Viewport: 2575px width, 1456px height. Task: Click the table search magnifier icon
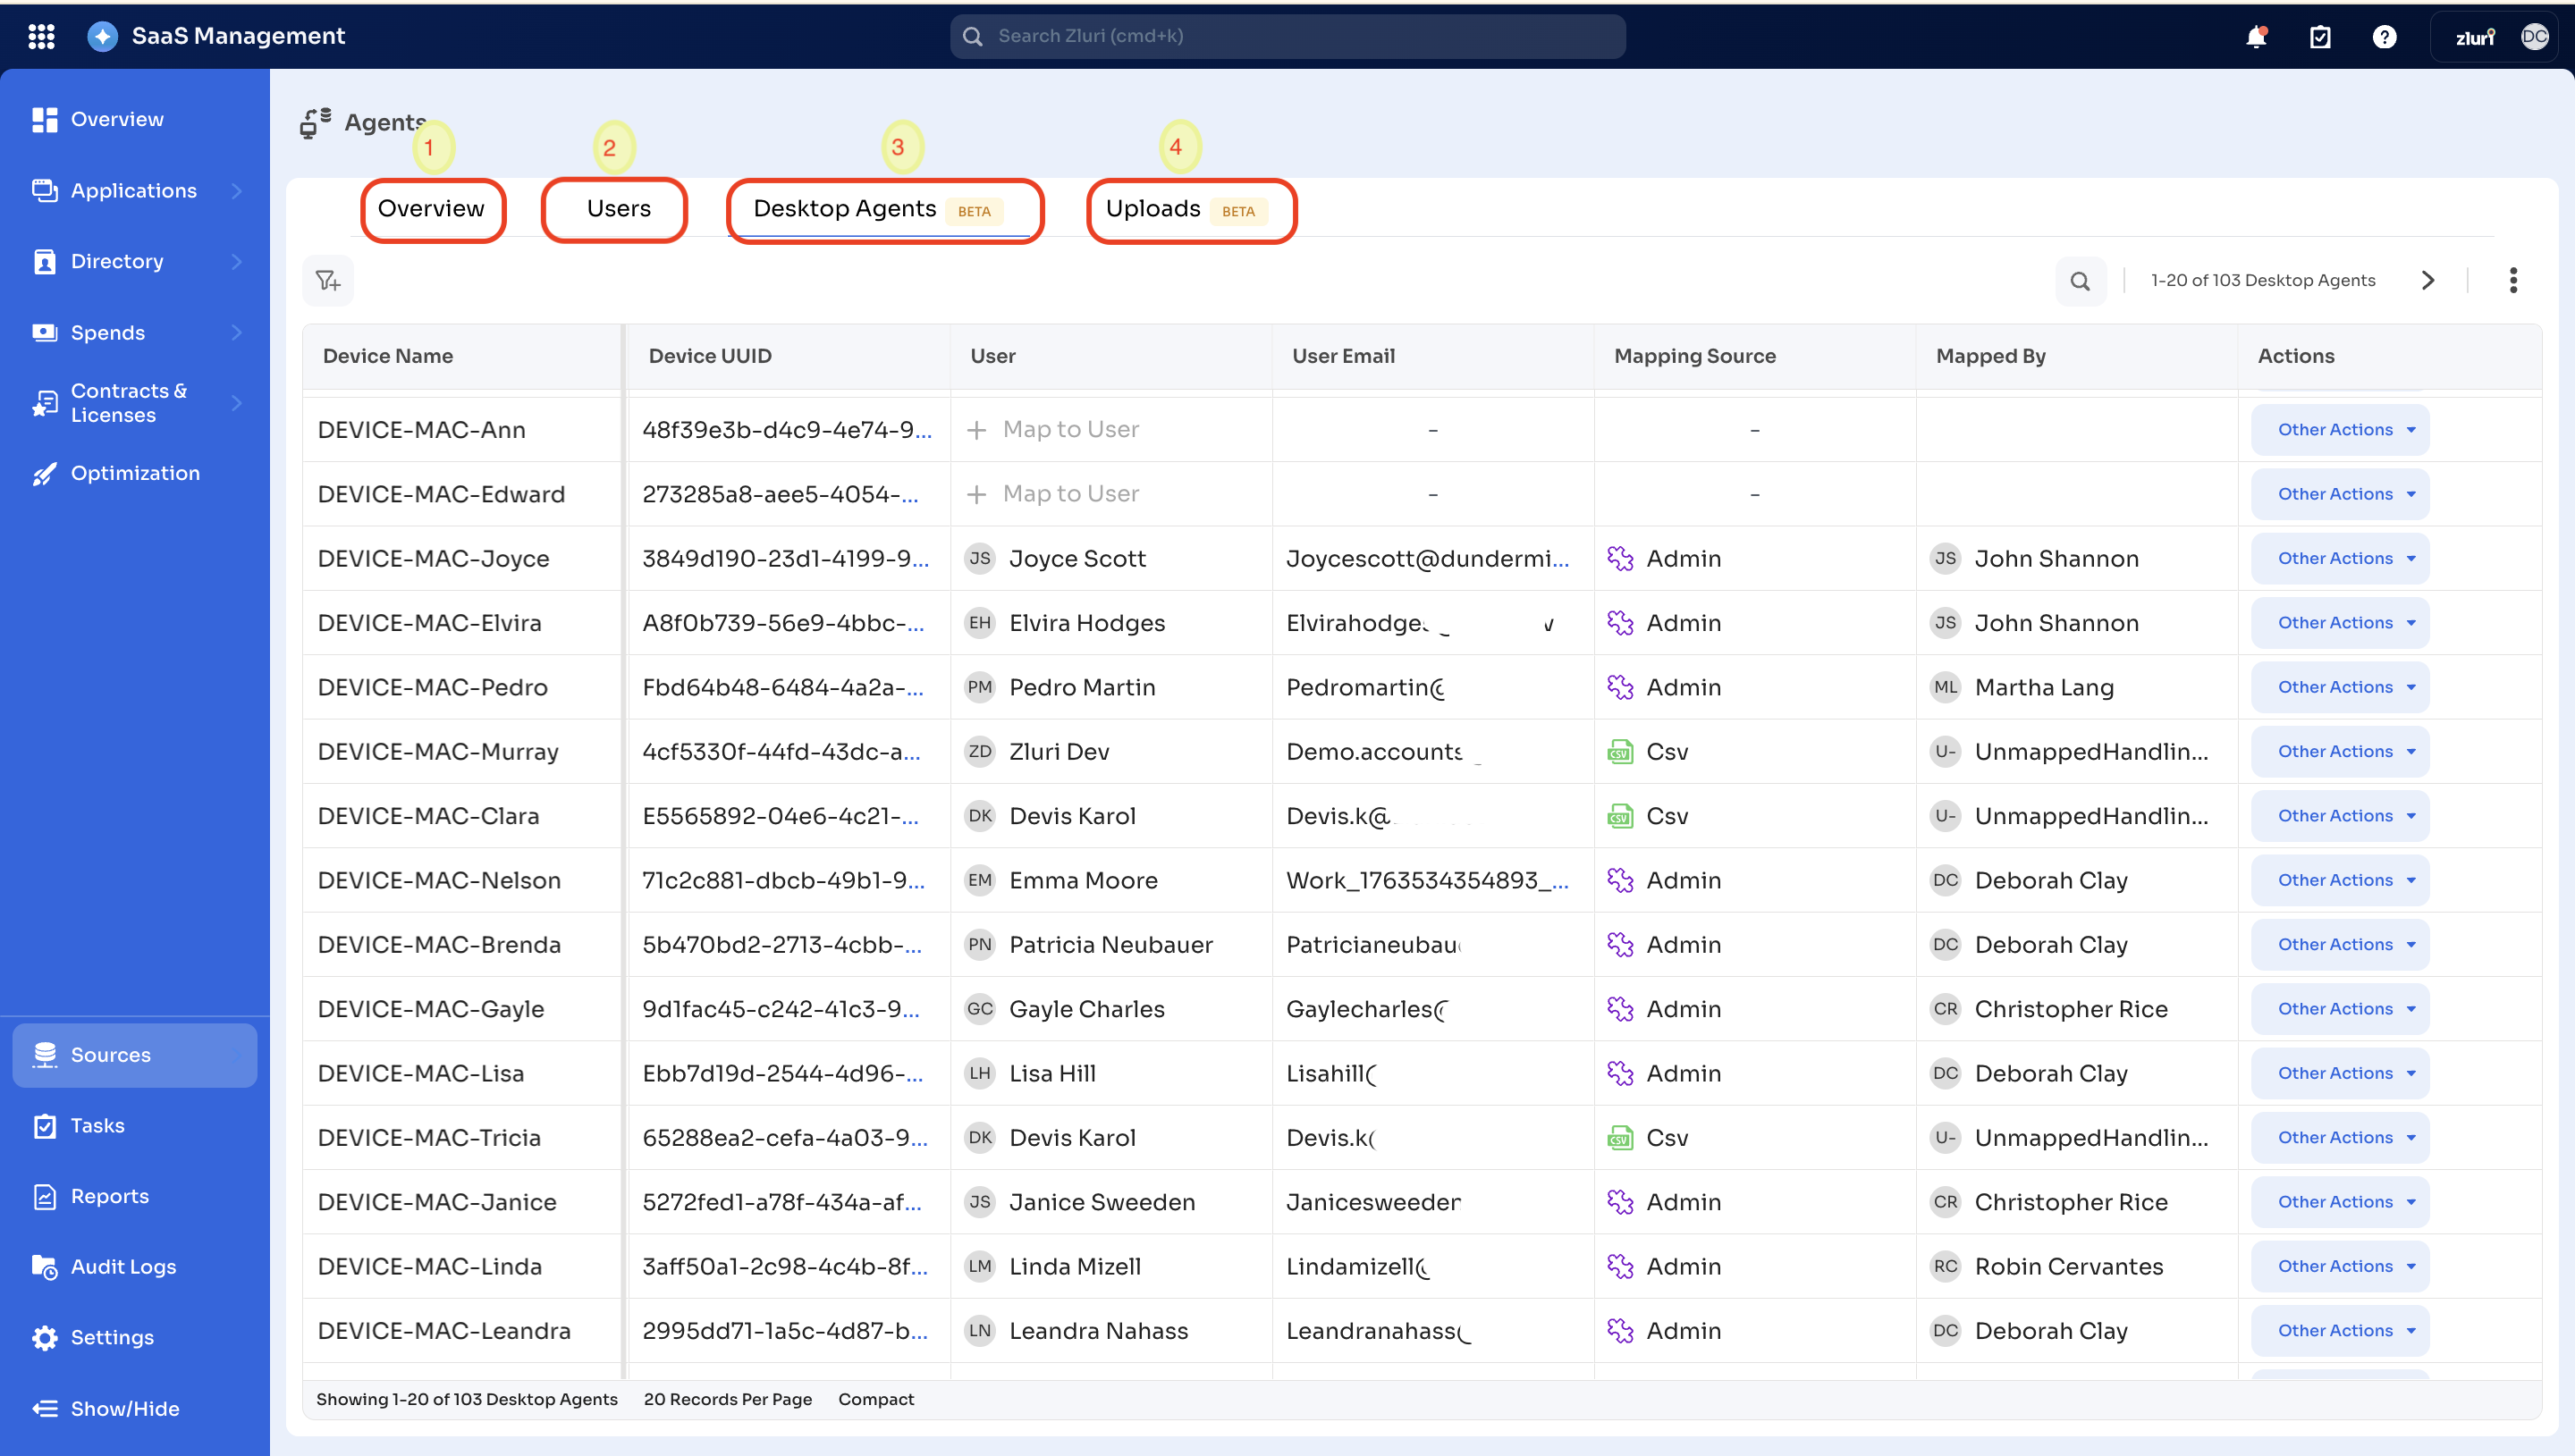coord(2080,281)
